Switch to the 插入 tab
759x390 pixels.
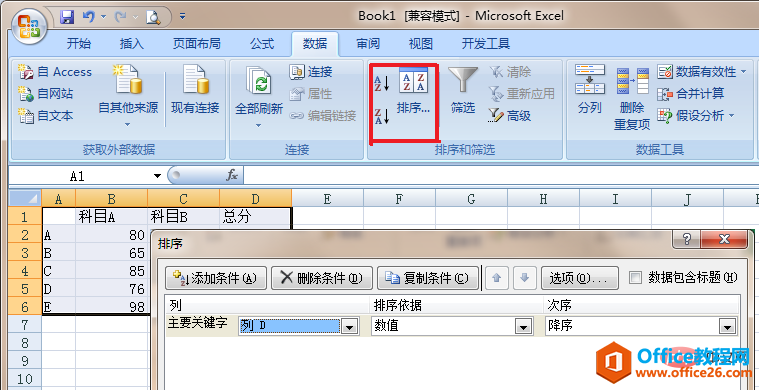(x=132, y=44)
